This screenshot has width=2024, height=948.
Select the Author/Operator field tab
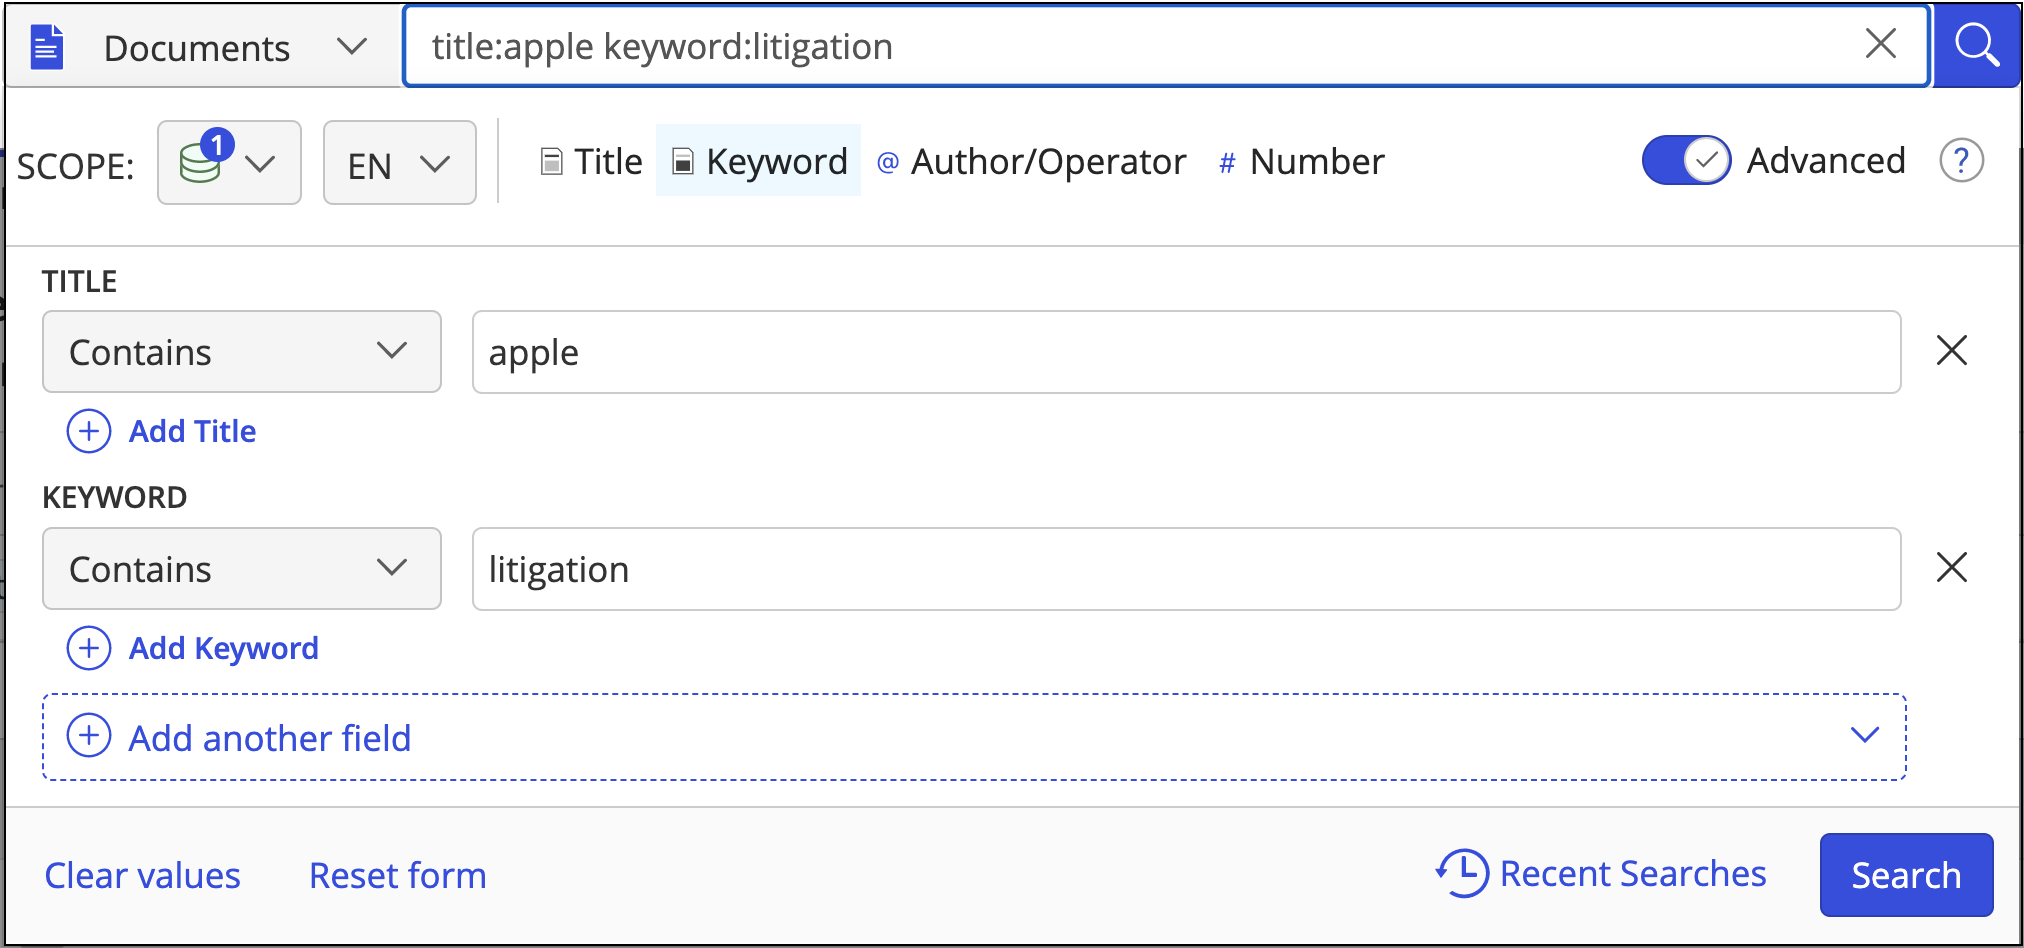tap(1032, 161)
